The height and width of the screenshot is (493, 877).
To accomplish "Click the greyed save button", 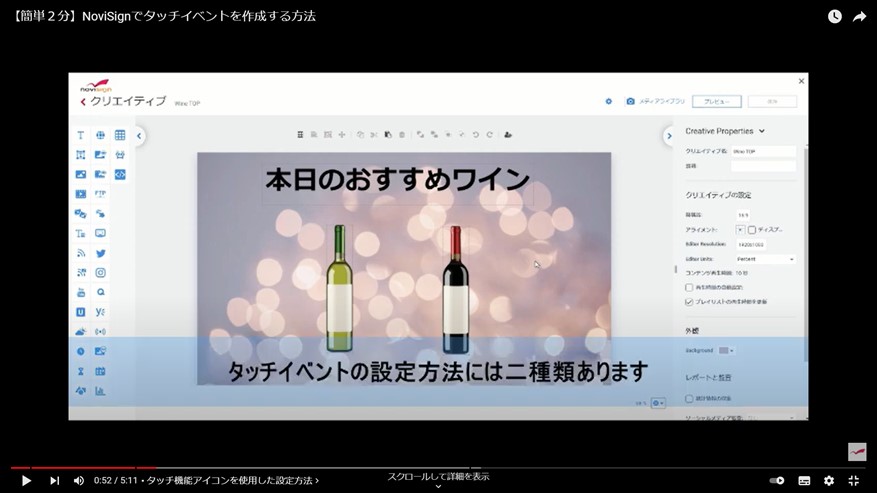I will click(x=772, y=101).
